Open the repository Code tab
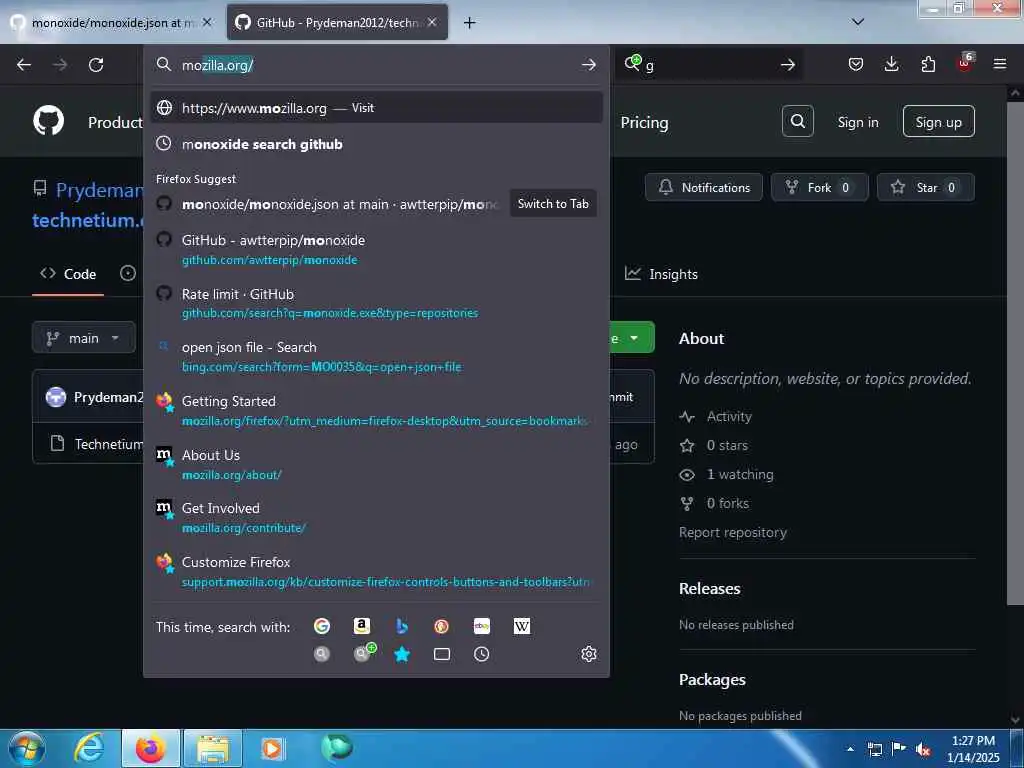The width and height of the screenshot is (1024, 768). (68, 274)
